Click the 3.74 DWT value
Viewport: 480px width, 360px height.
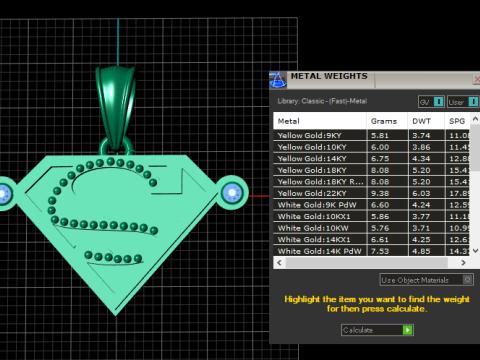click(x=421, y=135)
